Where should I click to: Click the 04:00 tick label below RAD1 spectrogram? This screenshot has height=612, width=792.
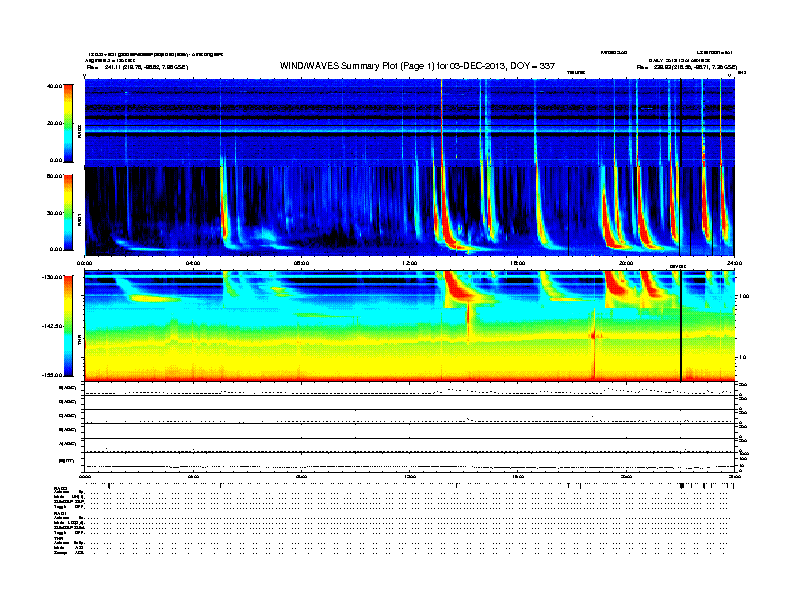(x=193, y=263)
